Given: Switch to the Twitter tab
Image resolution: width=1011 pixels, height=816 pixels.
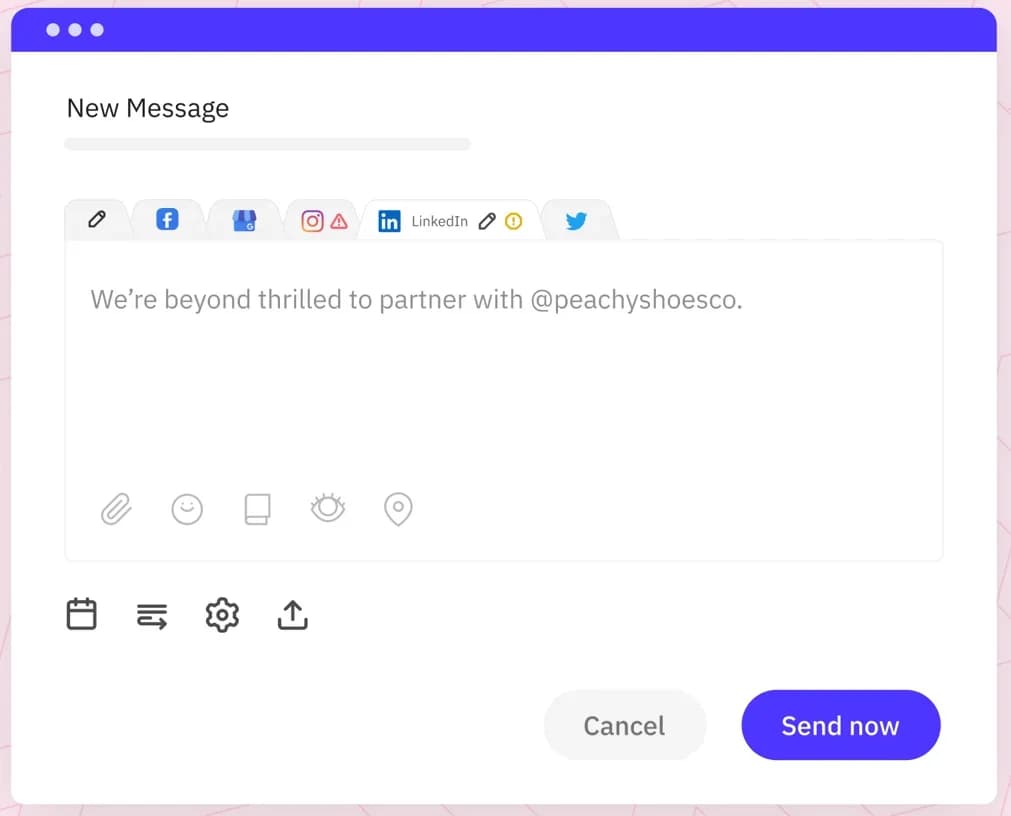Looking at the screenshot, I should (577, 221).
